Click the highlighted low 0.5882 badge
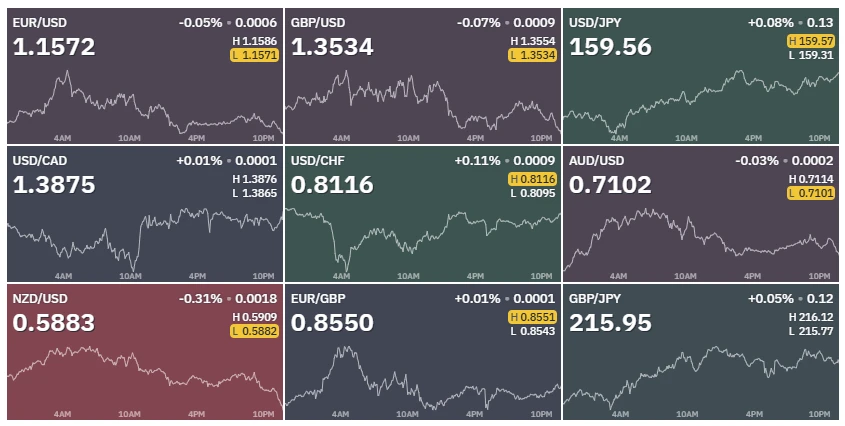Screen dimensions: 845x426 [254, 331]
